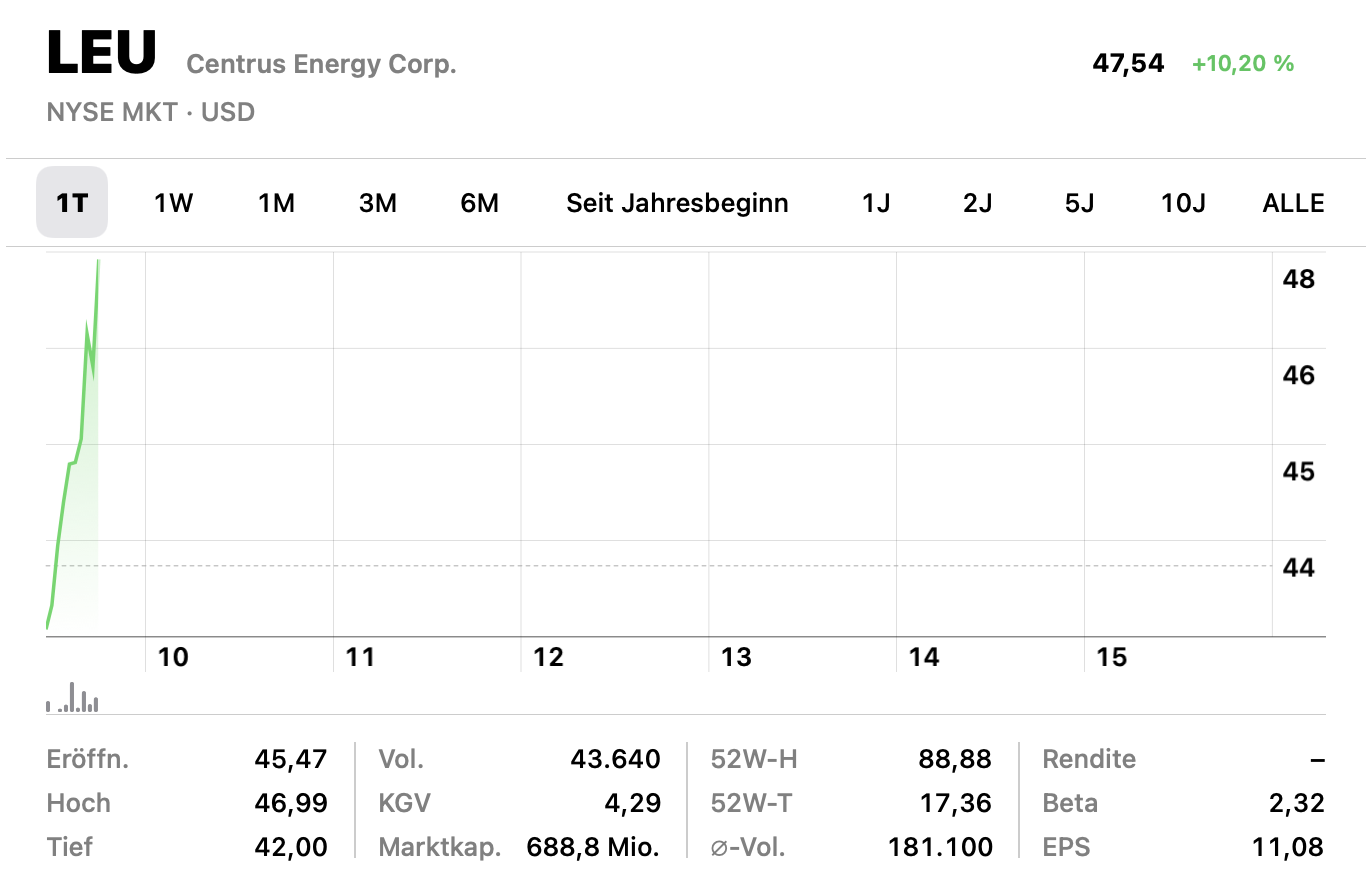Screen dimensions: 1370x886
Task: Click the green price line peak
Action: [98, 261]
